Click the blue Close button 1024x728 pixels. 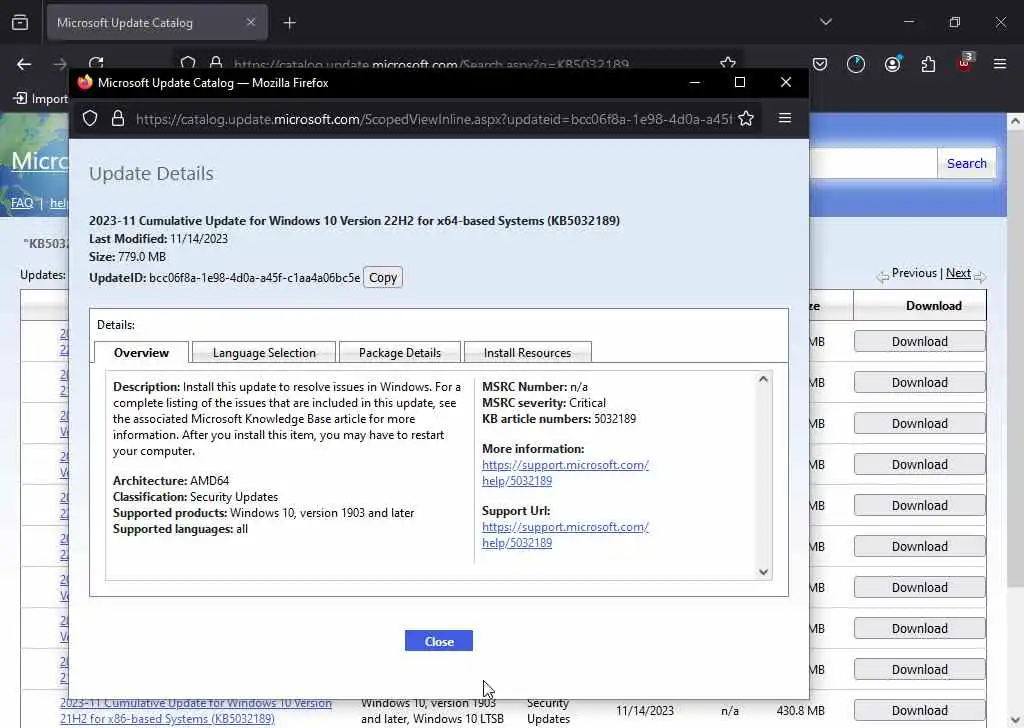point(439,641)
